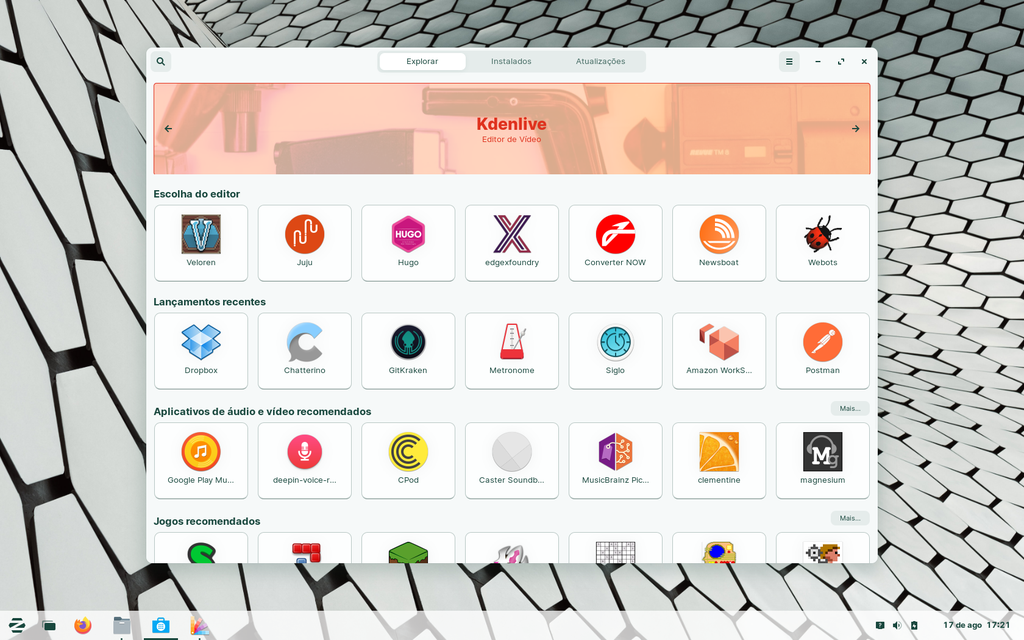Viewport: 1024px width, 640px height.
Task: Select the Amazon WorkSpaces app tile
Action: (719, 351)
